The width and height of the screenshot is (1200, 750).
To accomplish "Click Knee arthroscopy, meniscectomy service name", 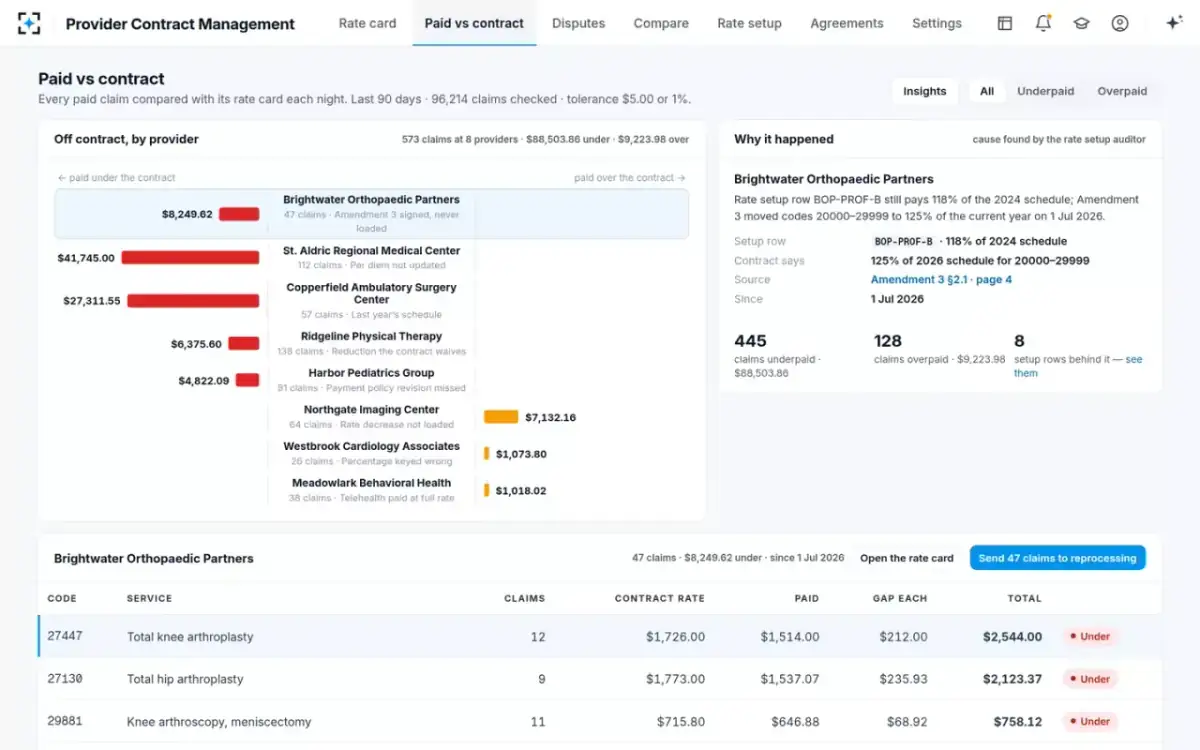I will tap(219, 722).
